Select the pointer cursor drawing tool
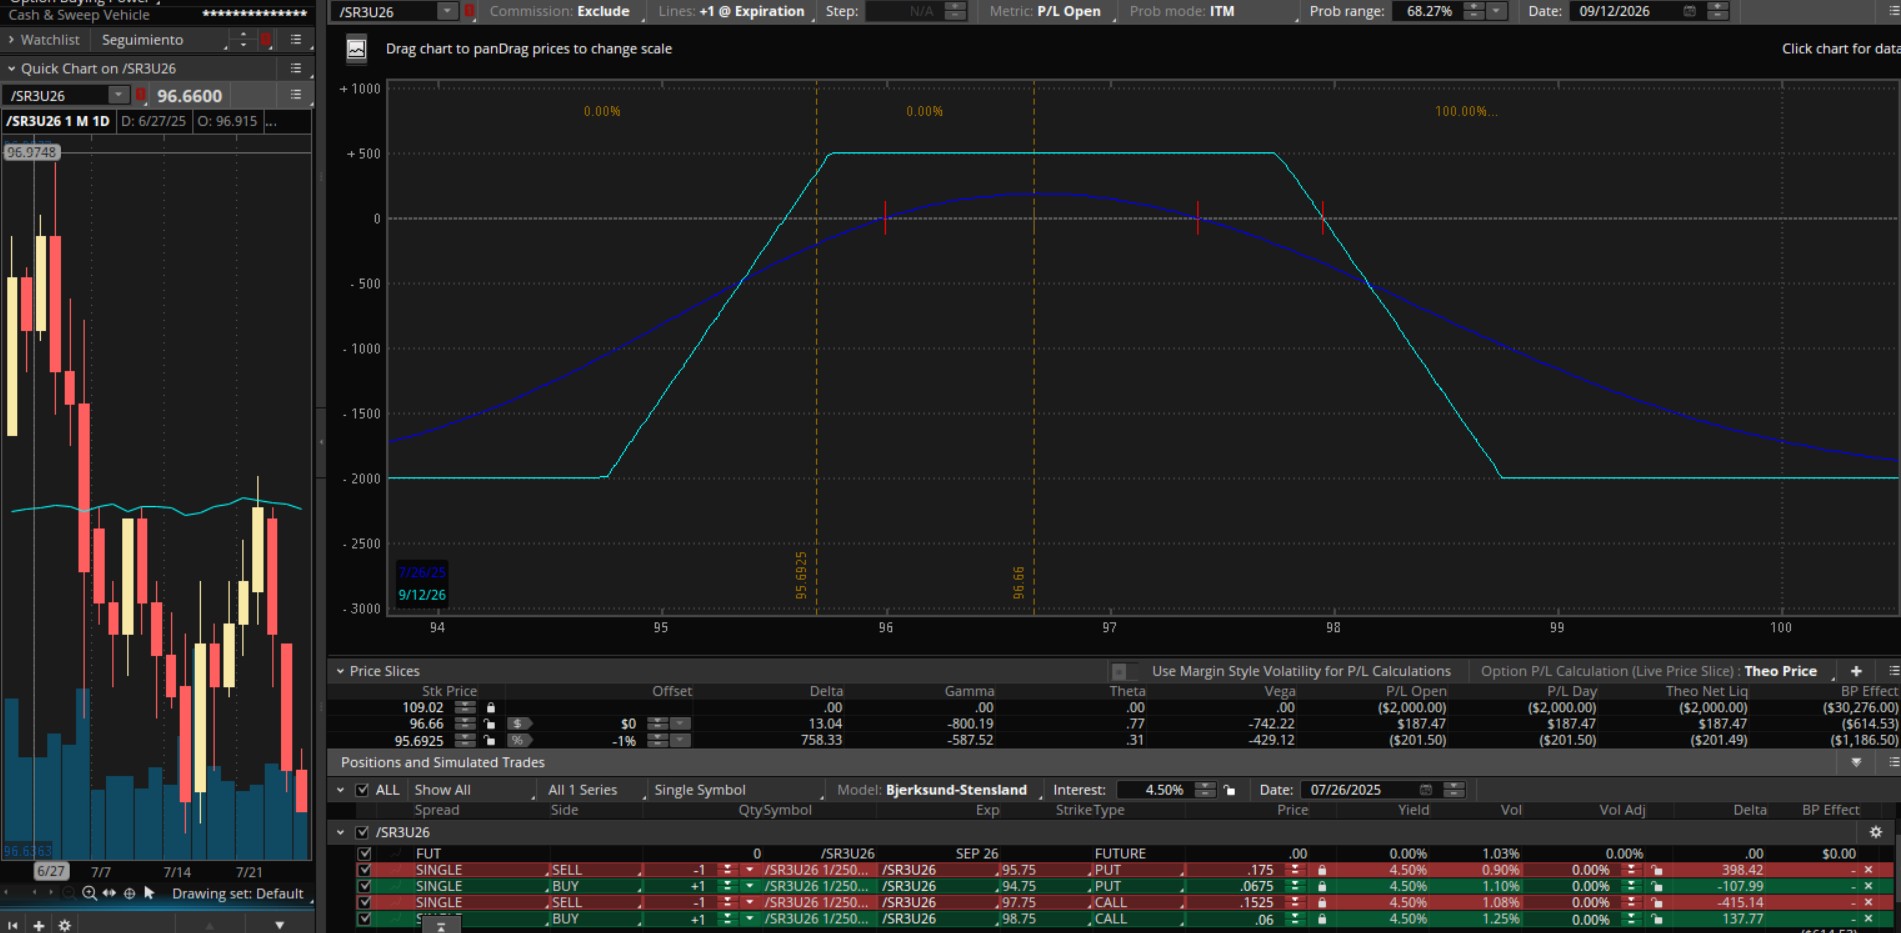 click(x=149, y=893)
